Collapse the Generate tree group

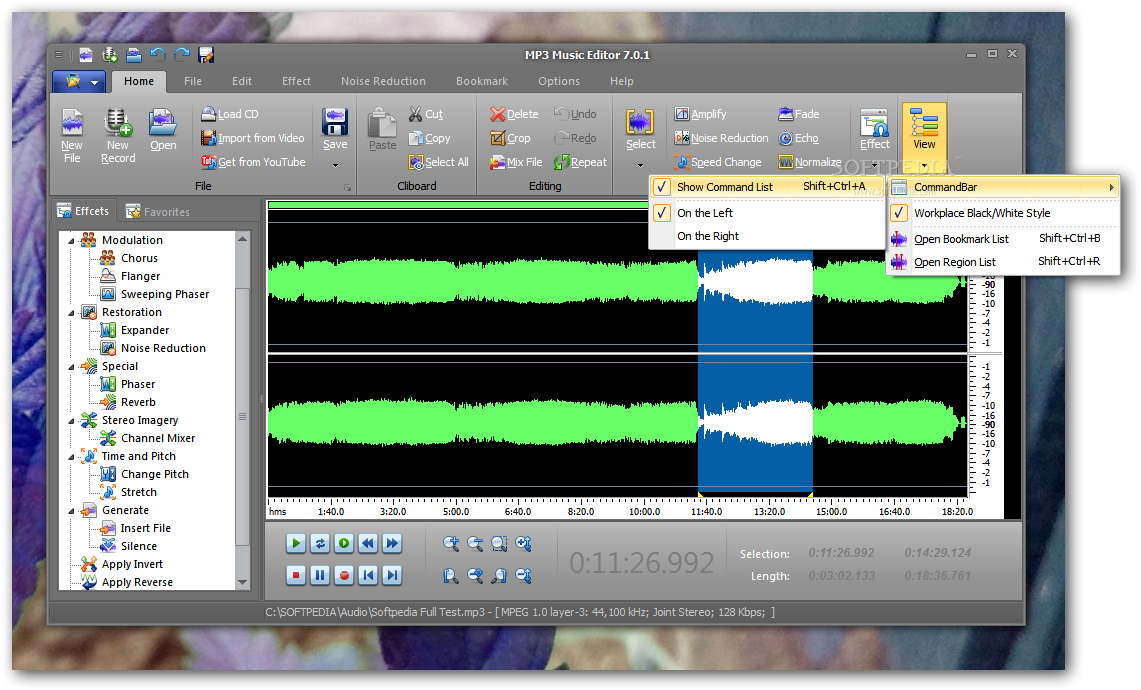pyautogui.click(x=71, y=510)
